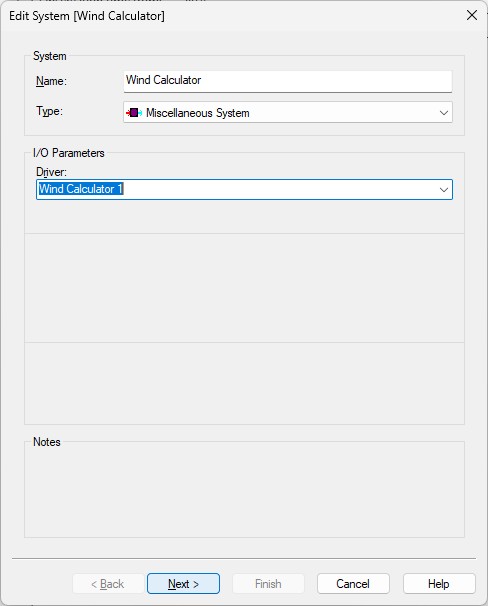Viewport: 488px width, 606px height.
Task: Click into the Name text field
Action: pos(287,81)
